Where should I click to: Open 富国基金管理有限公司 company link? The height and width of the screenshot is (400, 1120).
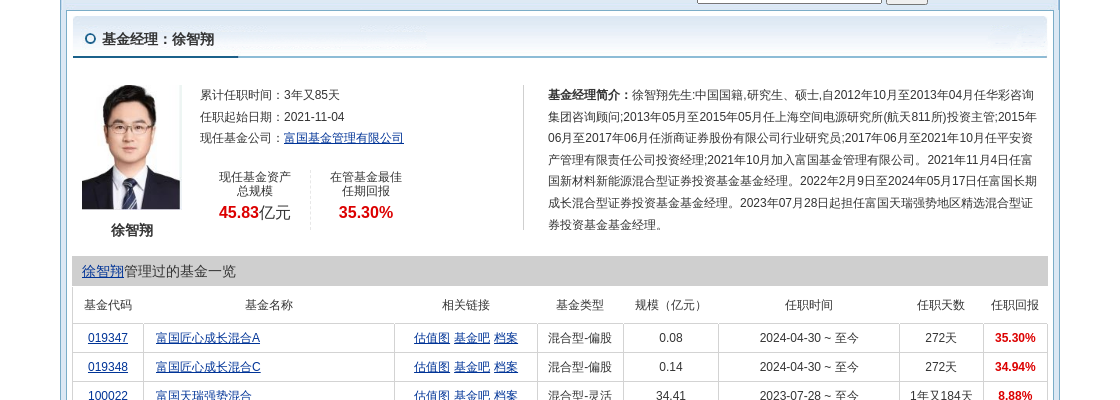pos(344,138)
